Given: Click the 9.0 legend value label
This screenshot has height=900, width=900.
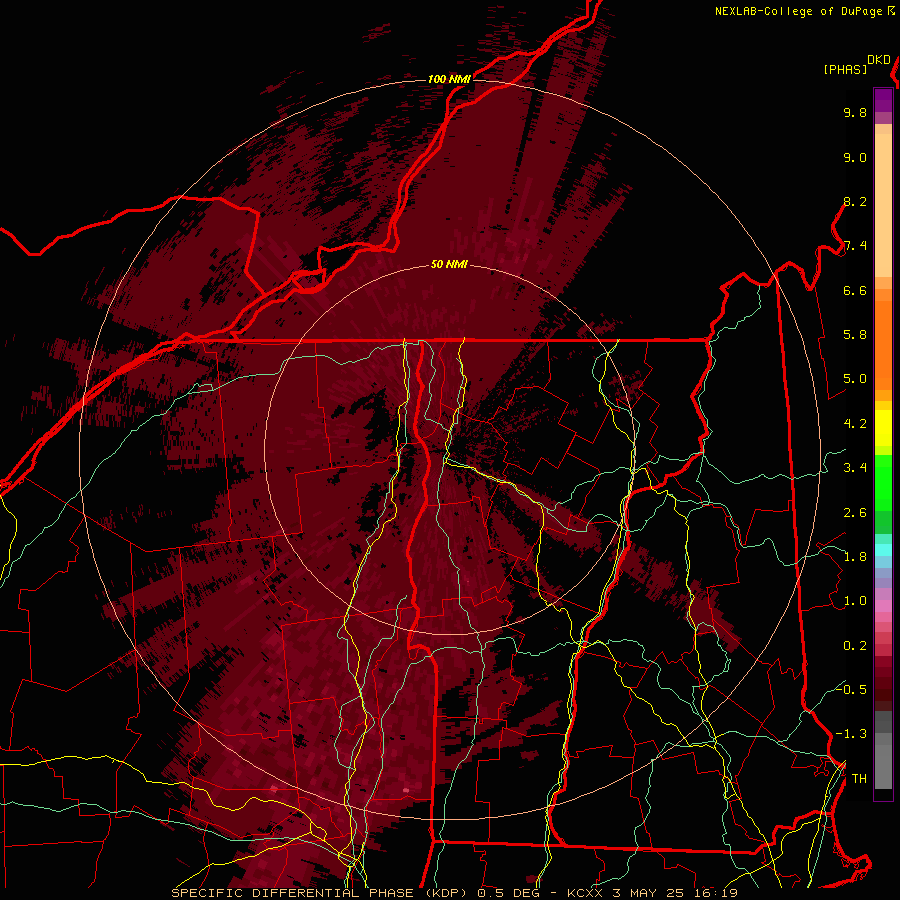Looking at the screenshot, I should (x=855, y=157).
